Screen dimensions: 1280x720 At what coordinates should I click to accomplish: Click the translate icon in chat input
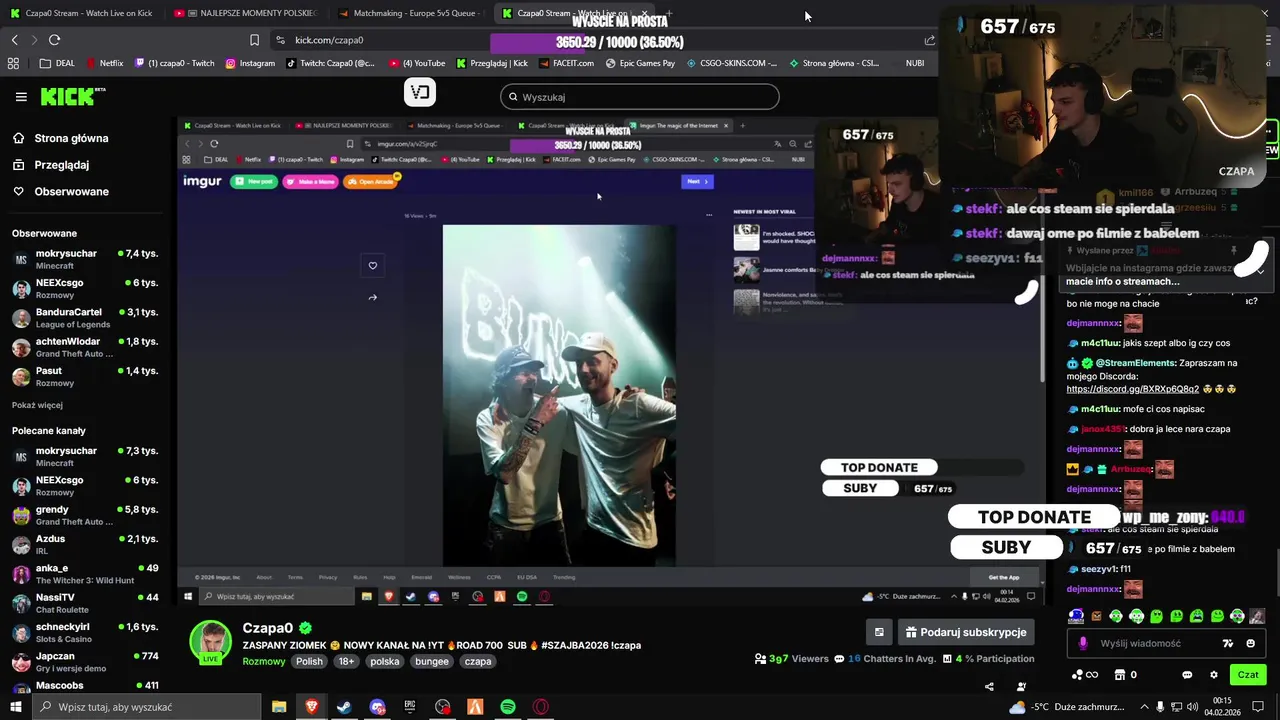[1228, 644]
